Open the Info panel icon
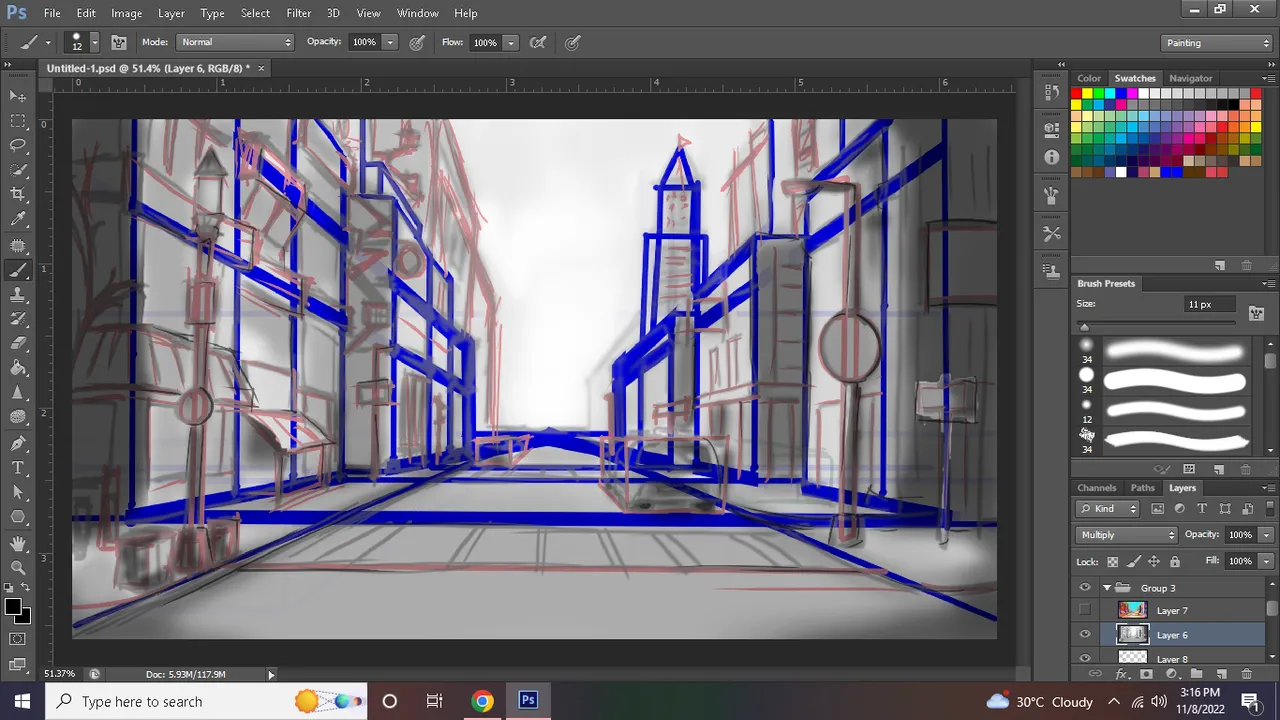Image resolution: width=1280 pixels, height=720 pixels. click(1051, 157)
